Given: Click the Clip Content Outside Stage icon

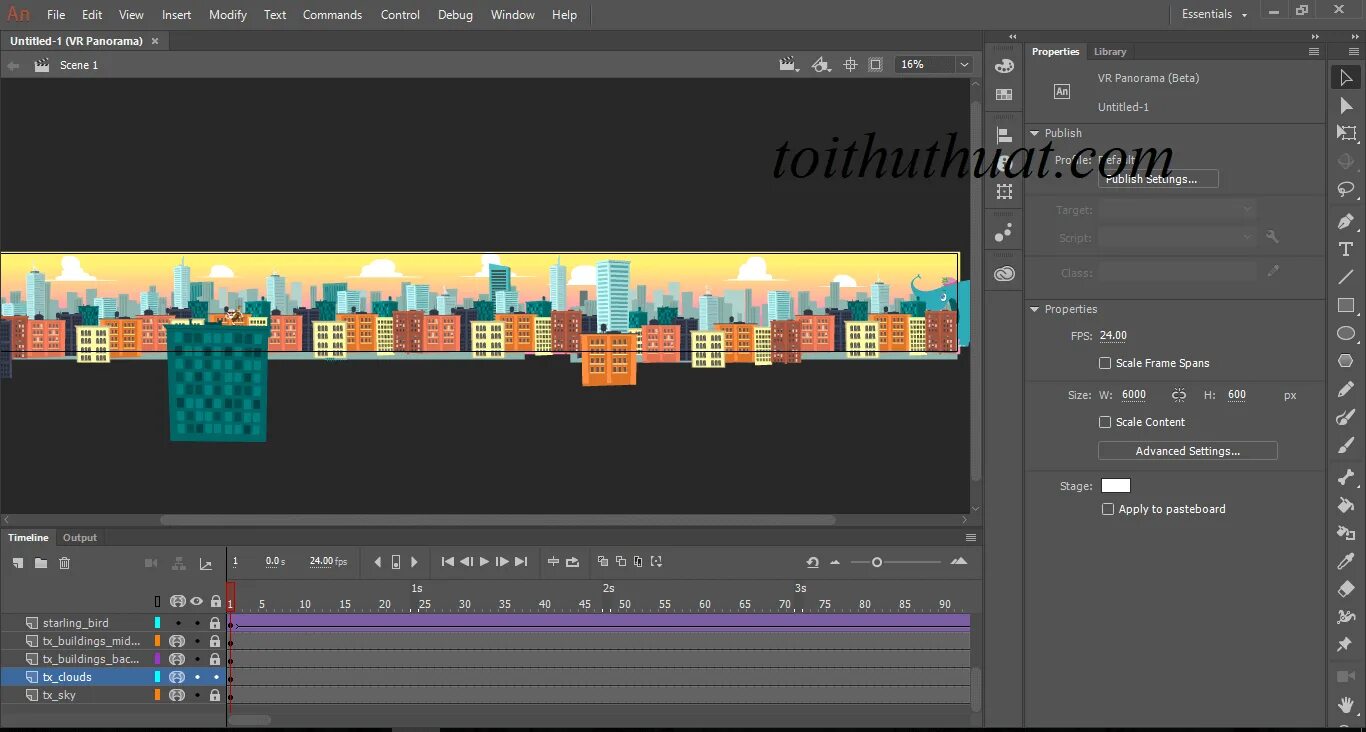Looking at the screenshot, I should [875, 64].
